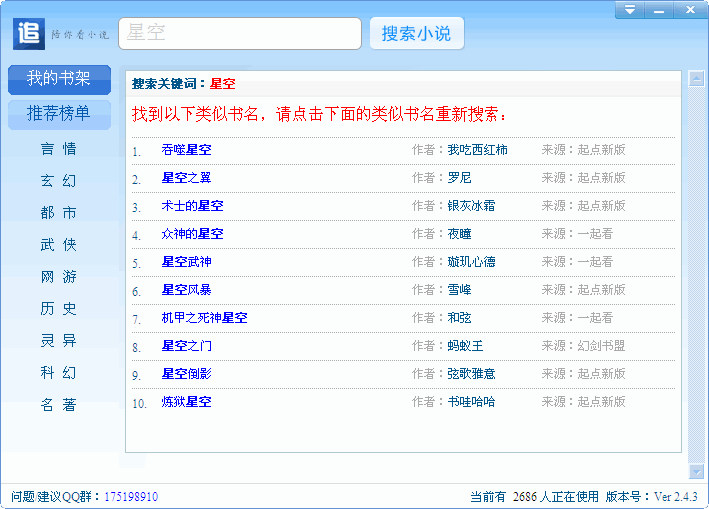Click scrollbar up arrow in results
The image size is (709, 509).
tap(696, 79)
